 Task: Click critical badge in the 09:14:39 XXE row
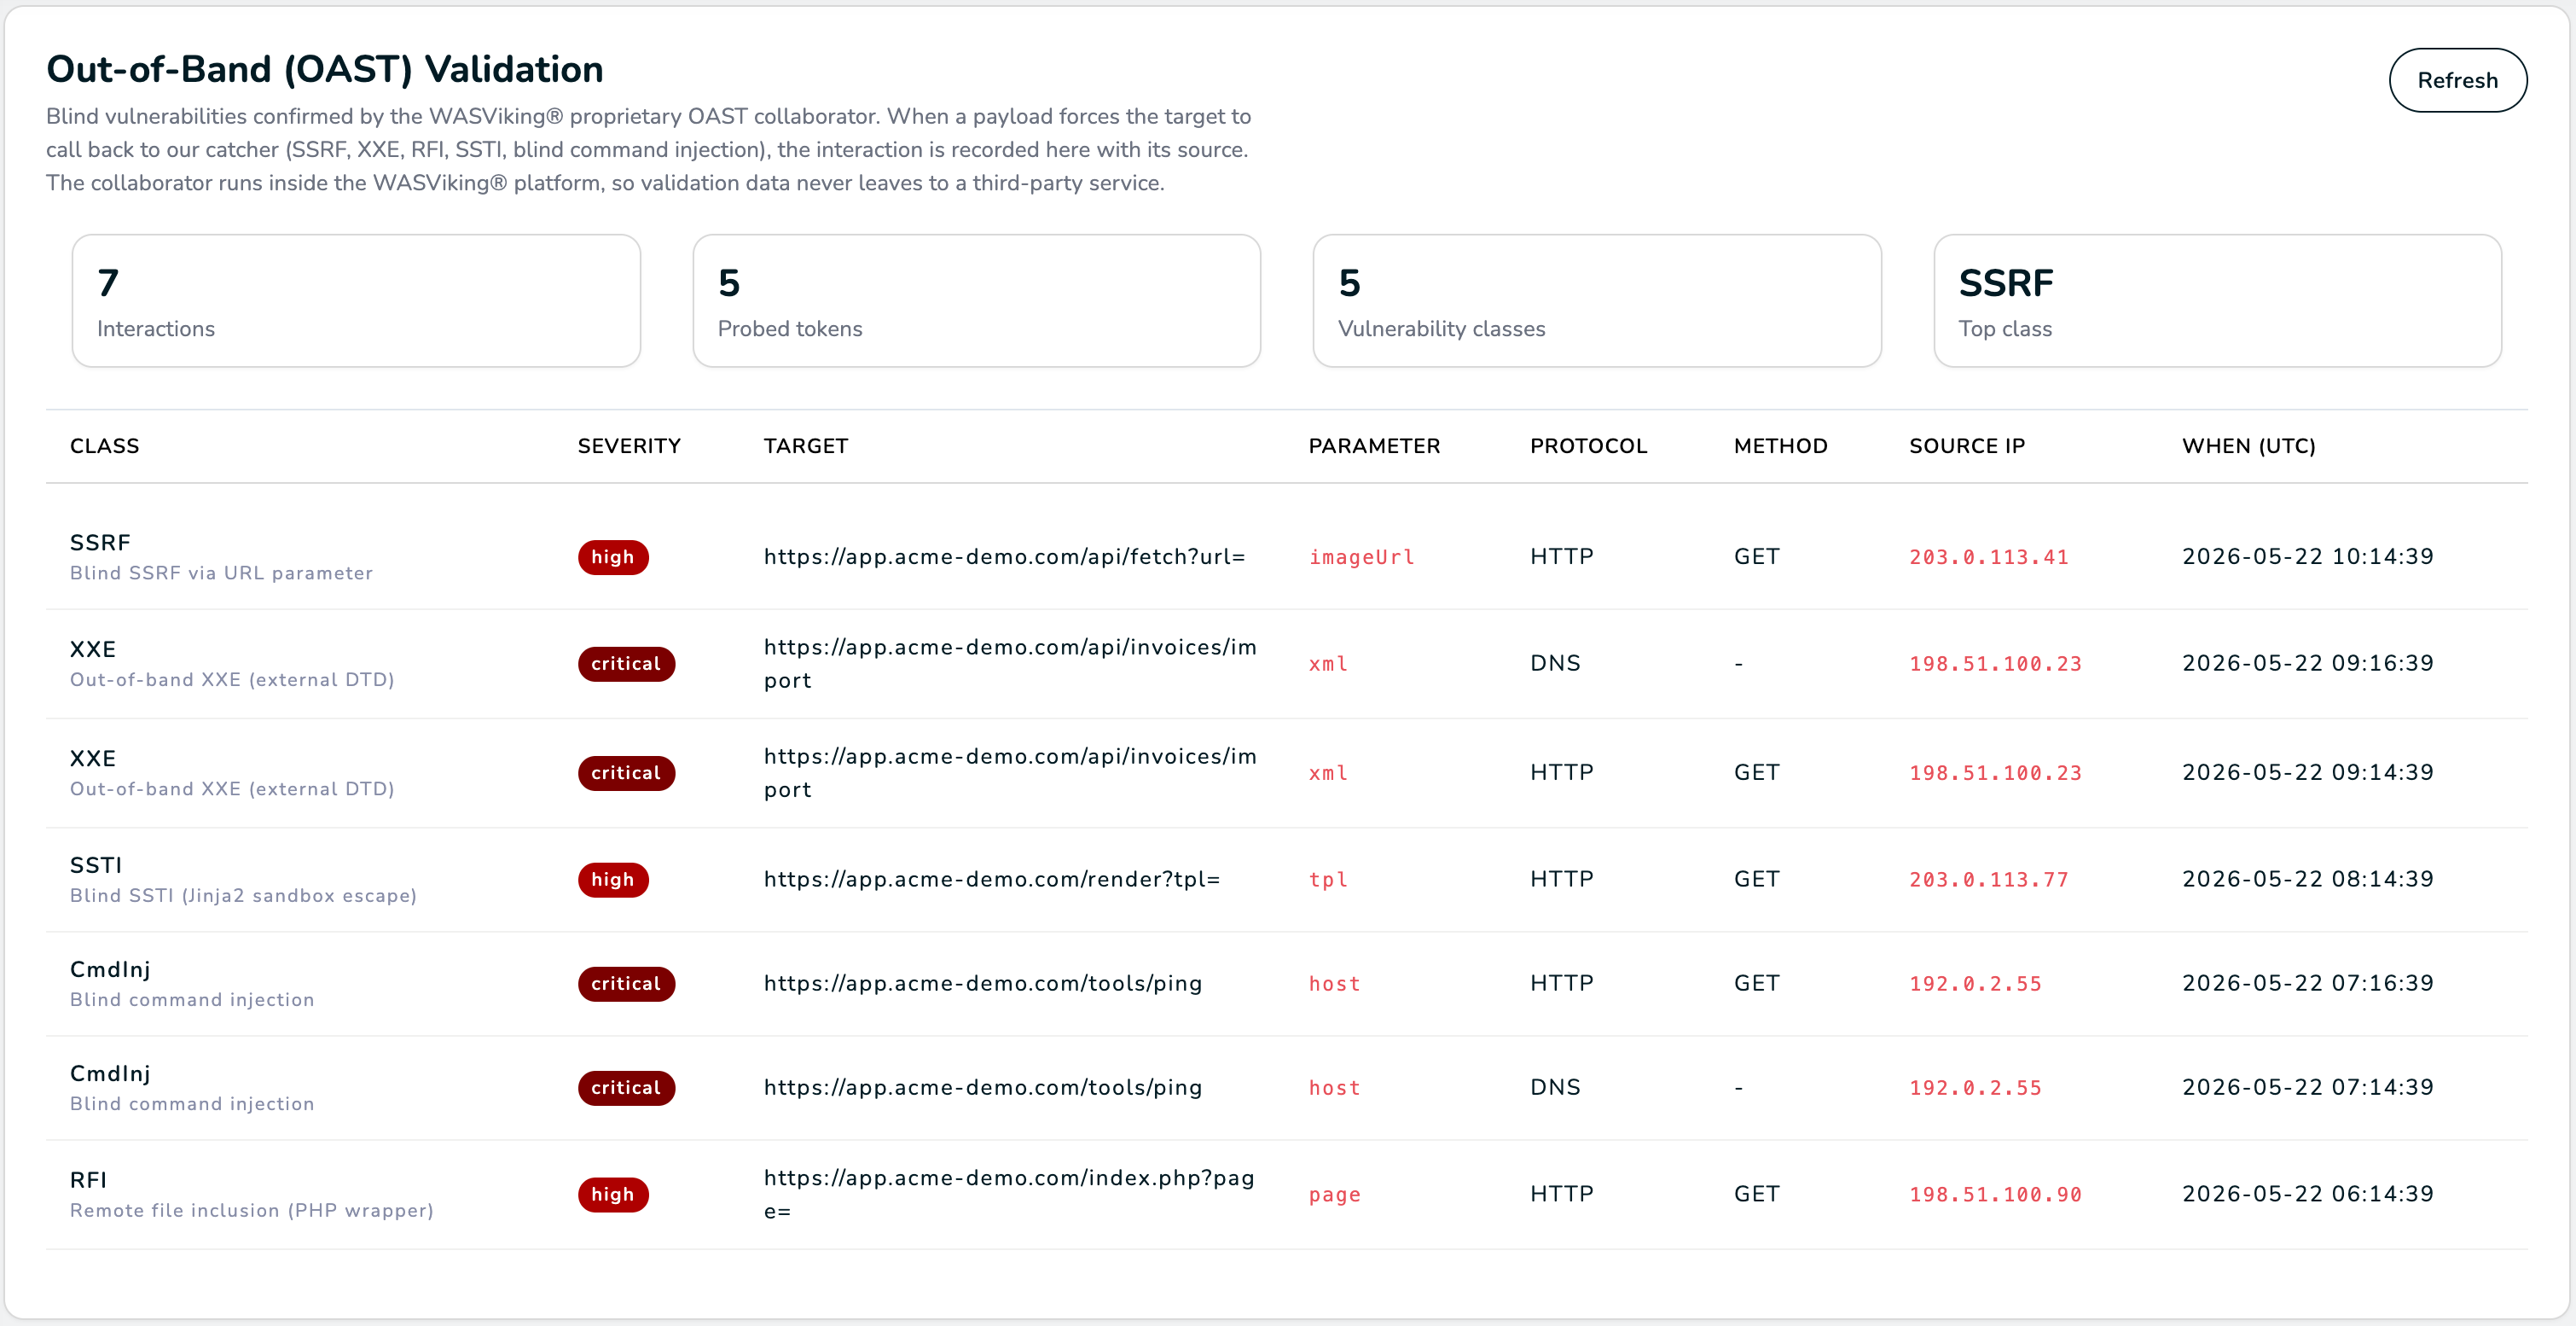(x=626, y=773)
